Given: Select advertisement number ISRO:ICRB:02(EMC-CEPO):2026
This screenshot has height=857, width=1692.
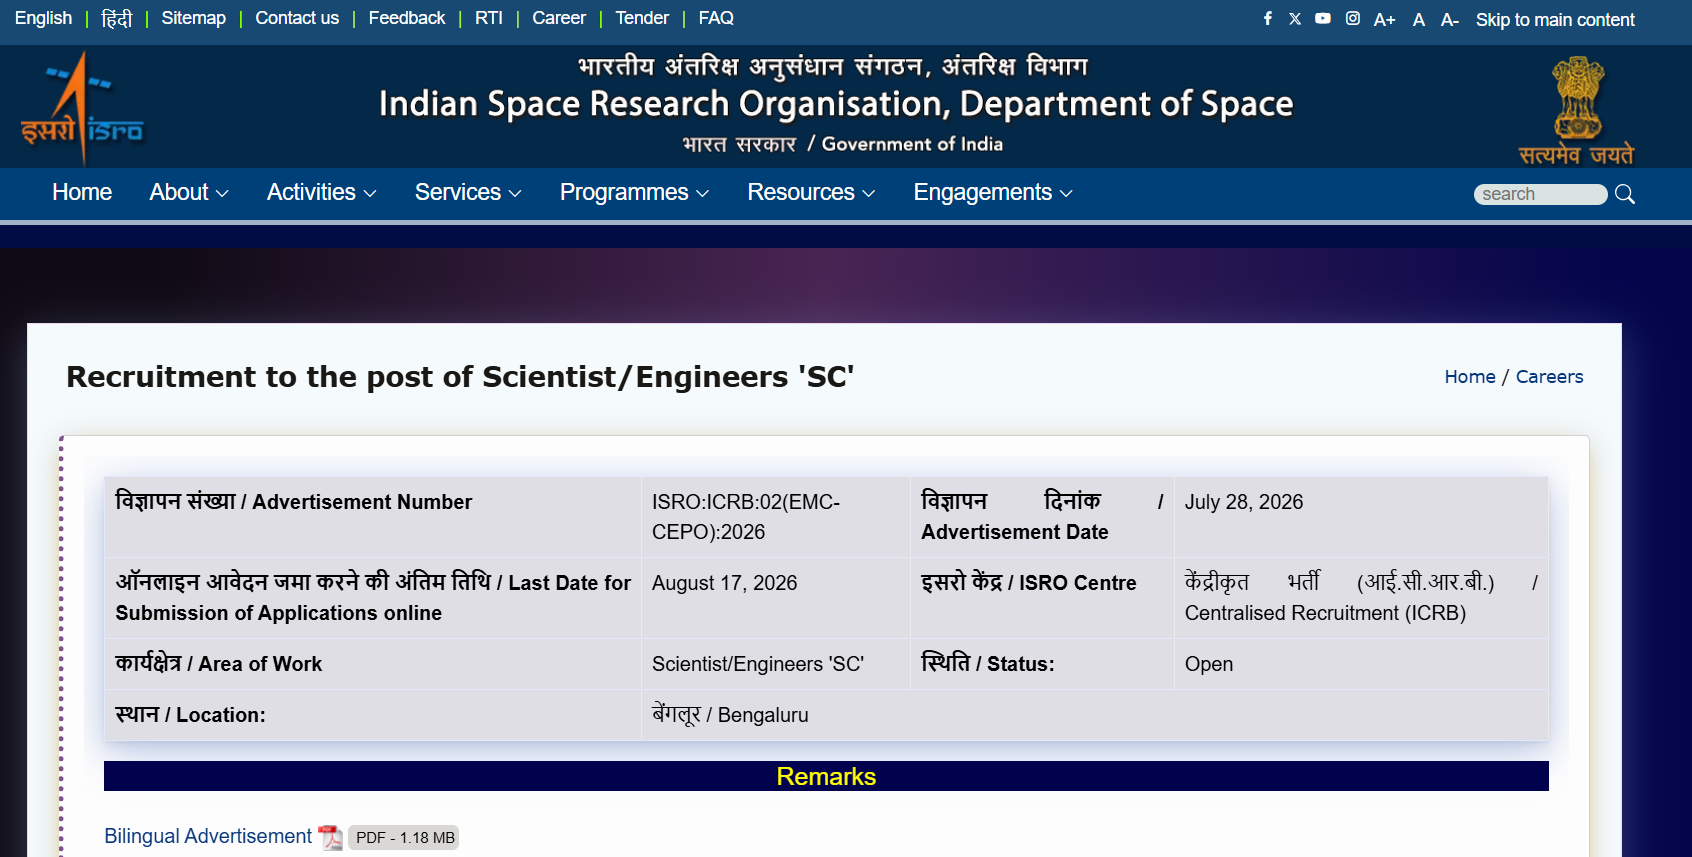Looking at the screenshot, I should pyautogui.click(x=746, y=517).
